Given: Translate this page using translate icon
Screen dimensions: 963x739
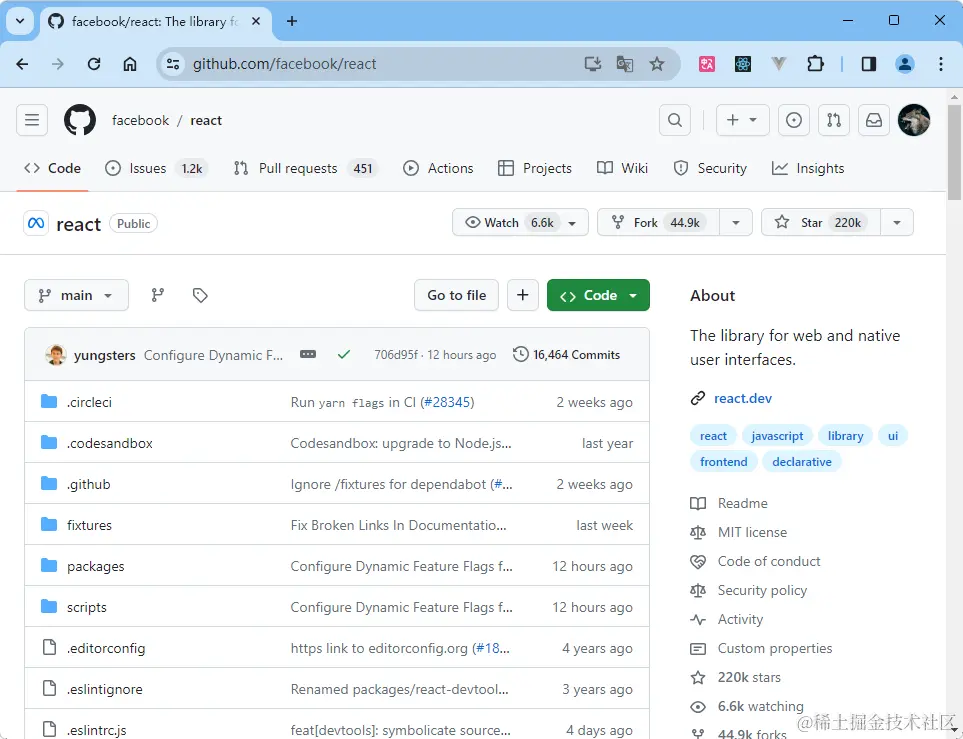Looking at the screenshot, I should [x=625, y=64].
